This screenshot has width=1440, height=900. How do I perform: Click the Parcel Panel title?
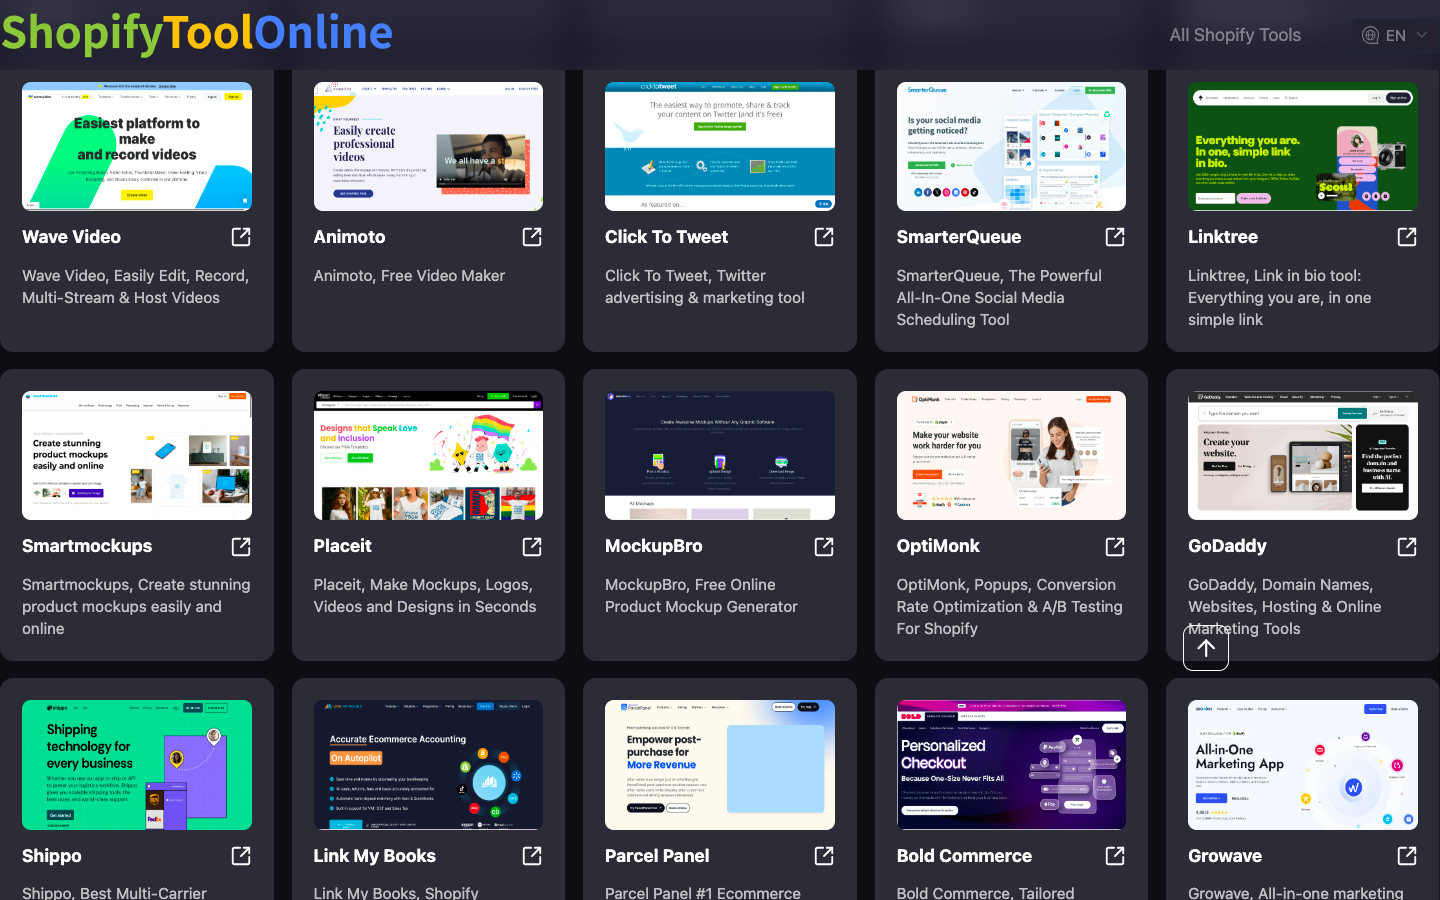pyautogui.click(x=657, y=856)
